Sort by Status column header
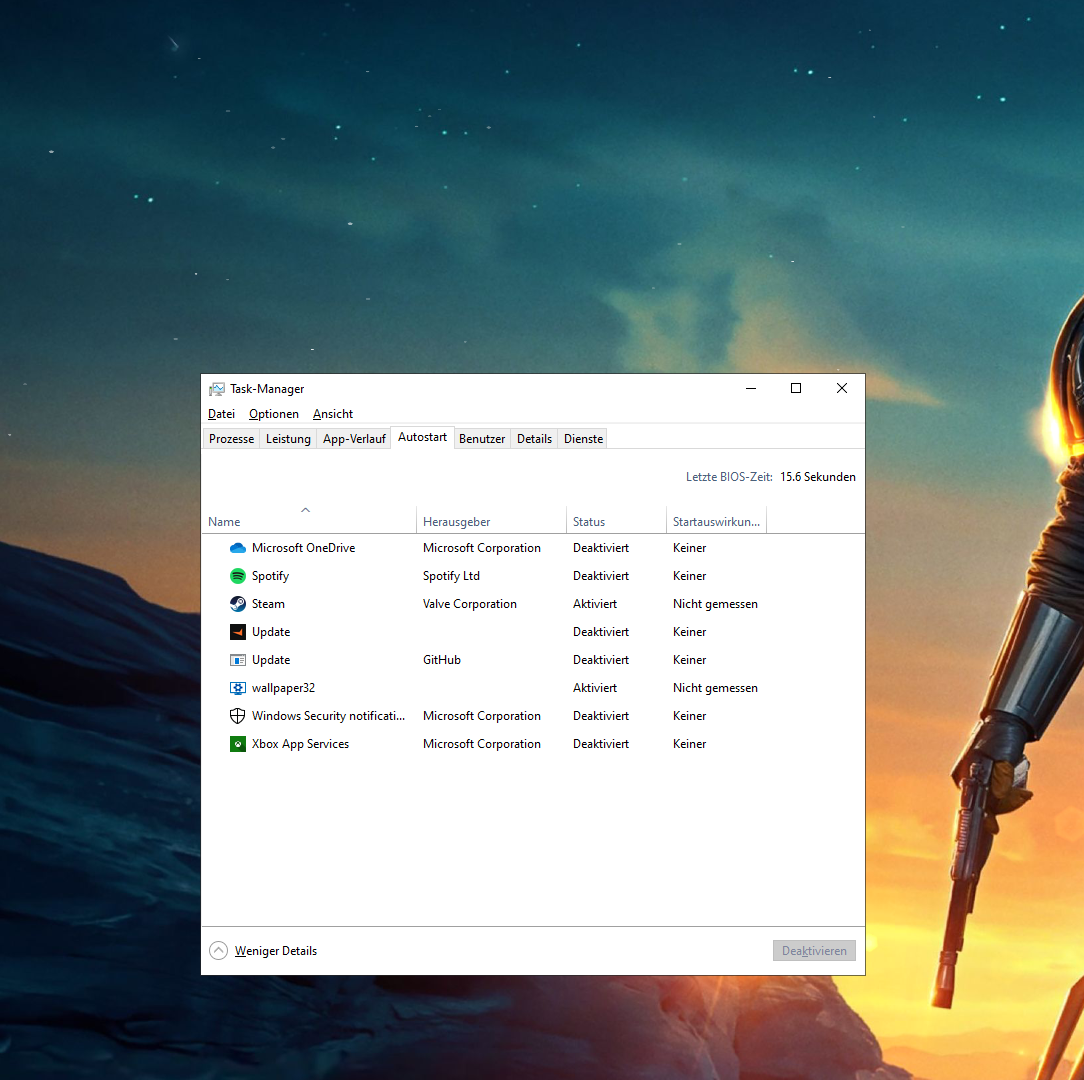1084x1080 pixels. (x=589, y=522)
